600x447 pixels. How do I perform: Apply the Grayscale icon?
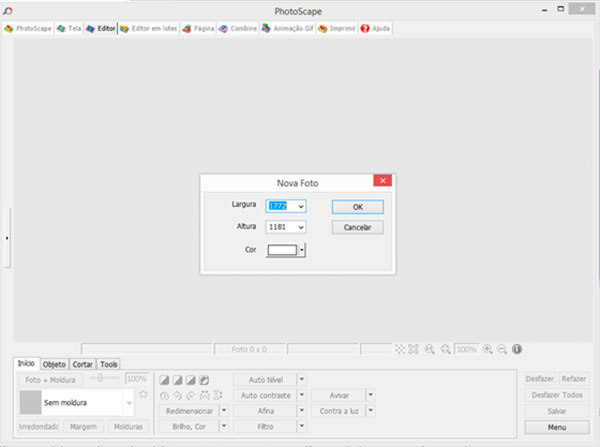point(177,380)
